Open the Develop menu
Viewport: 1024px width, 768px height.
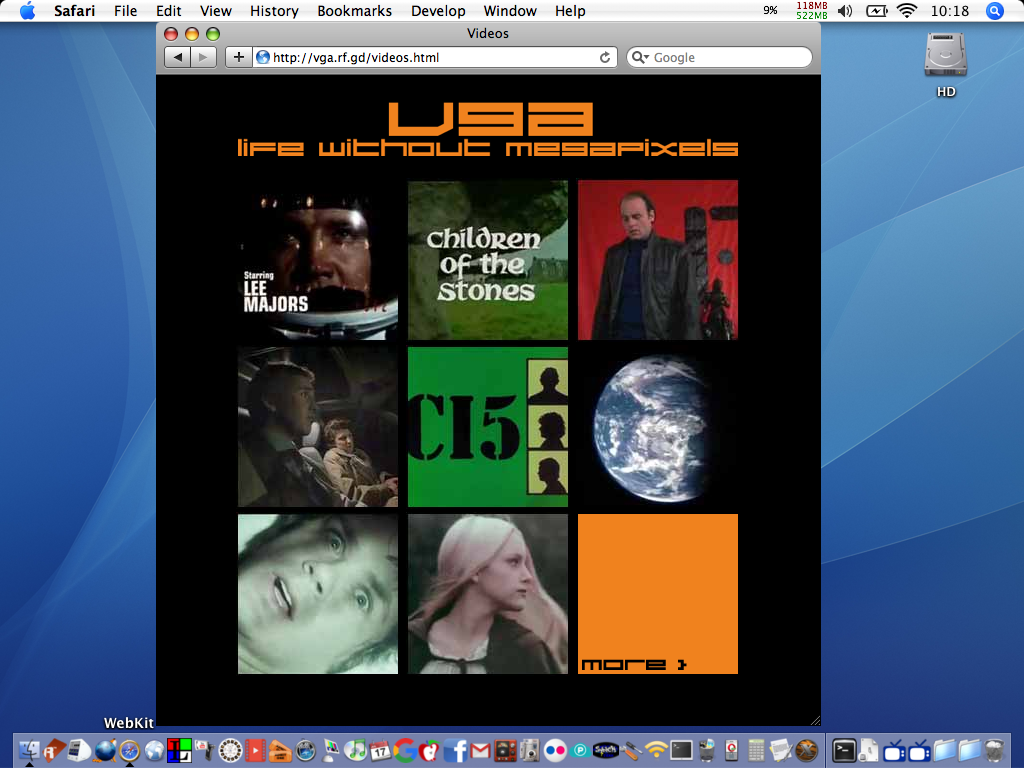[438, 11]
